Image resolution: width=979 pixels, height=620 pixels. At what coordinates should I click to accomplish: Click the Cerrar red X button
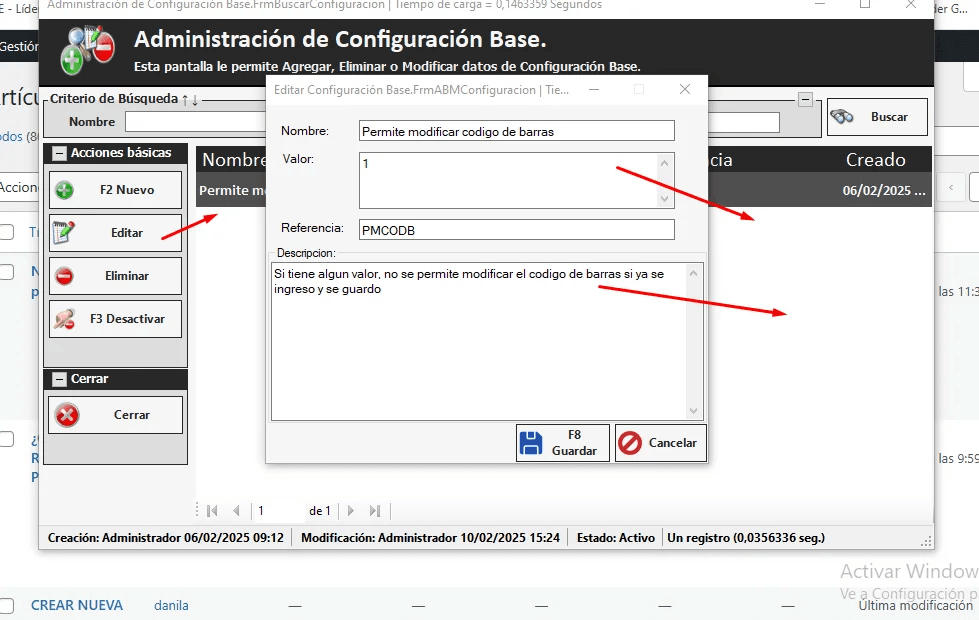click(x=115, y=415)
